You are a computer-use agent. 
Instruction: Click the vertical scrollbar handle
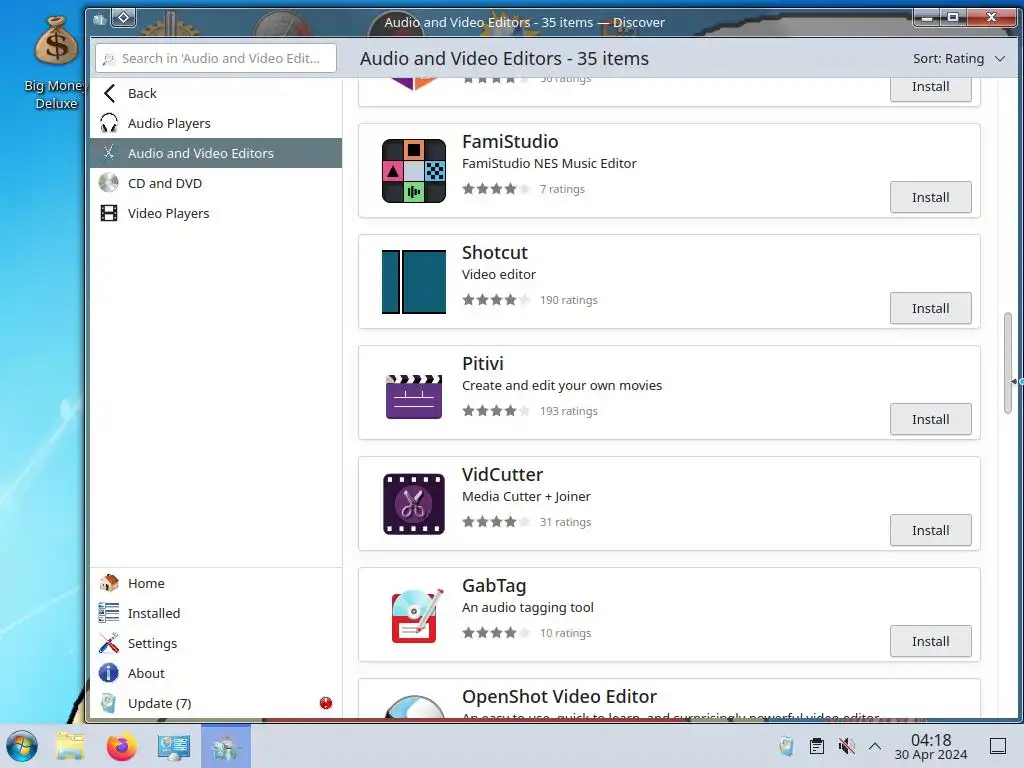point(1008,363)
